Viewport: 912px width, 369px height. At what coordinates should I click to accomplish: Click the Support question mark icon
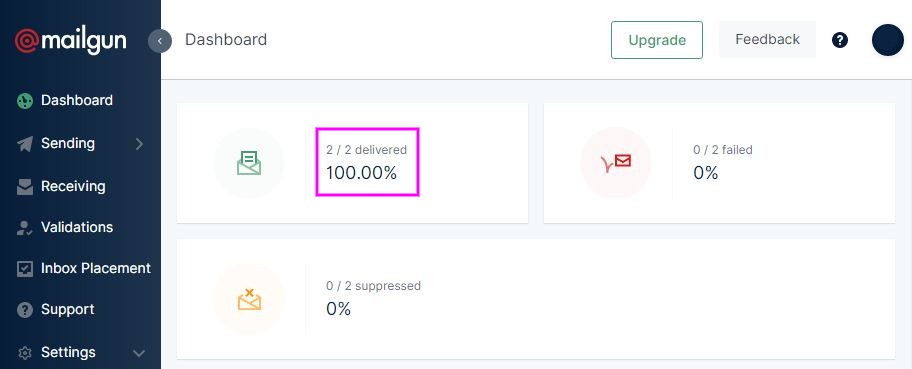pyautogui.click(x=24, y=310)
